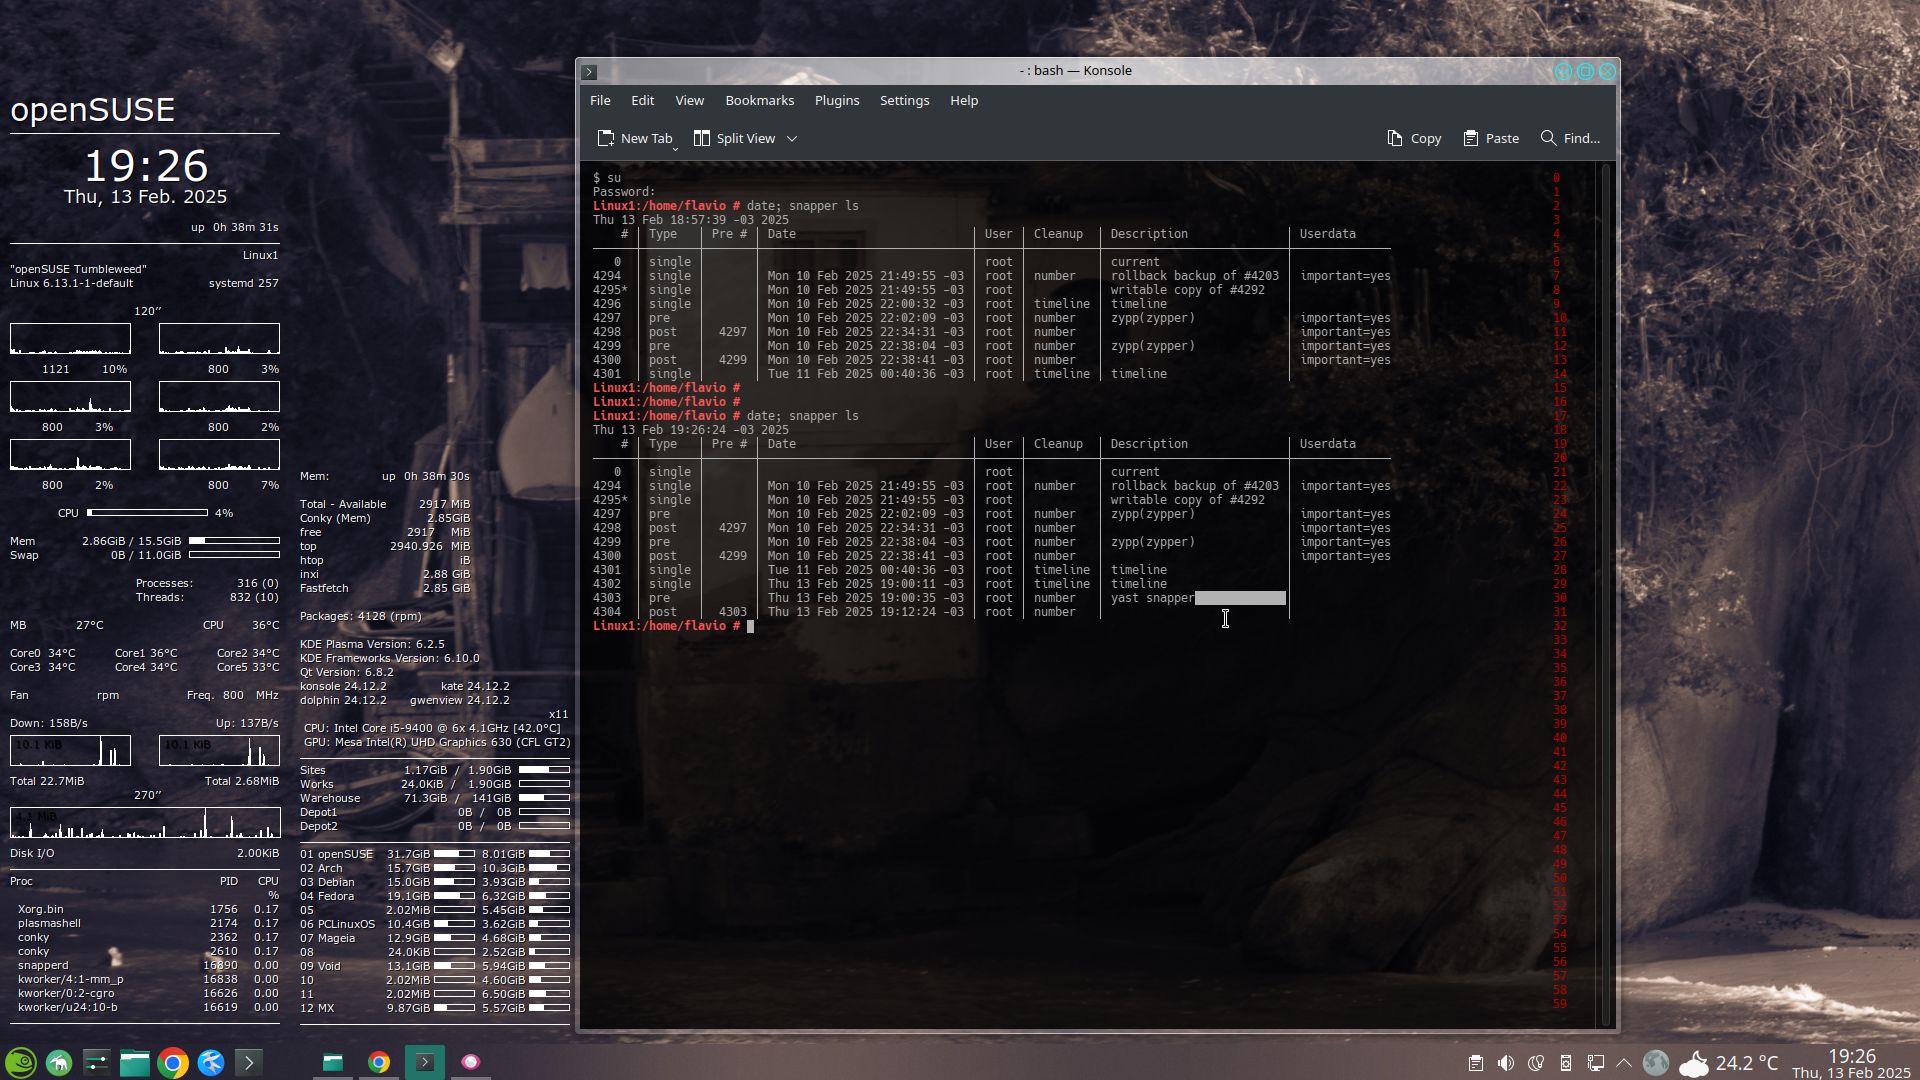Launch the pinned Chrome icon beside the folder
Screen dimensions: 1920x1080
point(173,1062)
